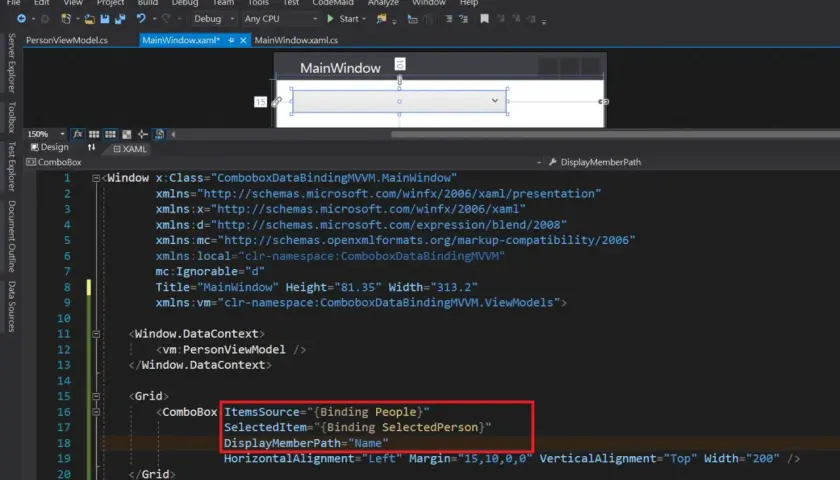Switch to the Design pane tab
This screenshot has width=840, height=480.
(49, 147)
